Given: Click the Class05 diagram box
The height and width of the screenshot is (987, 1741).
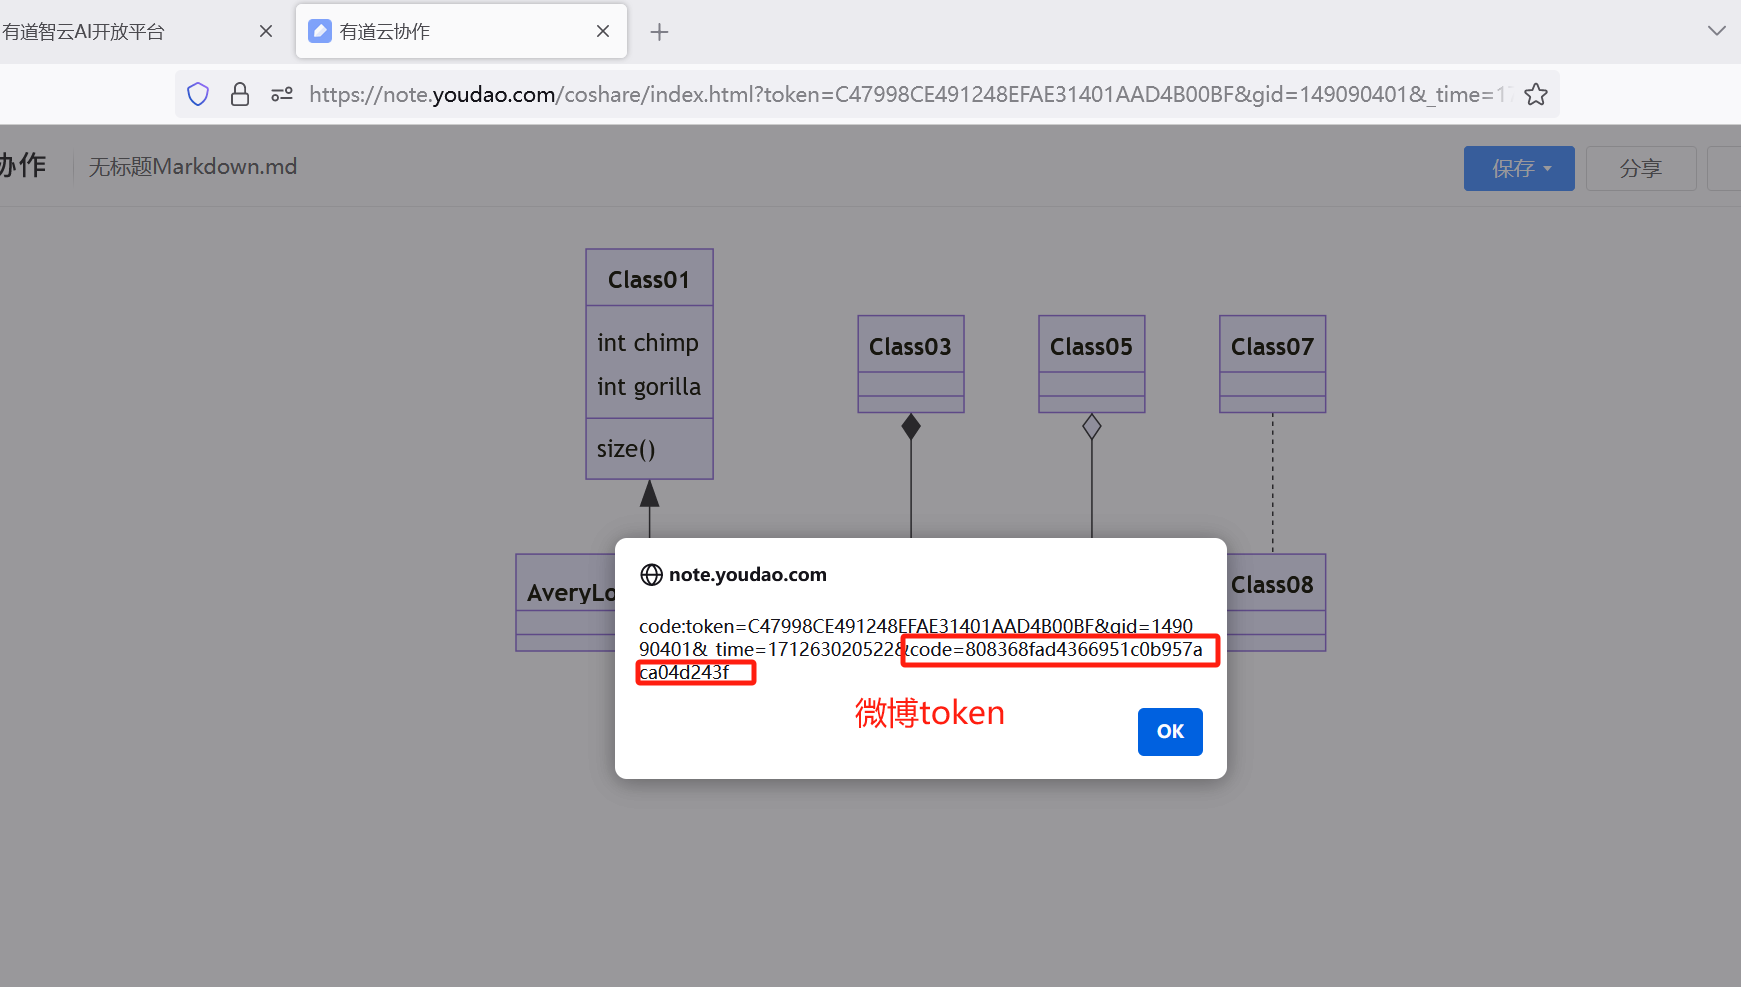Looking at the screenshot, I should tap(1092, 364).
